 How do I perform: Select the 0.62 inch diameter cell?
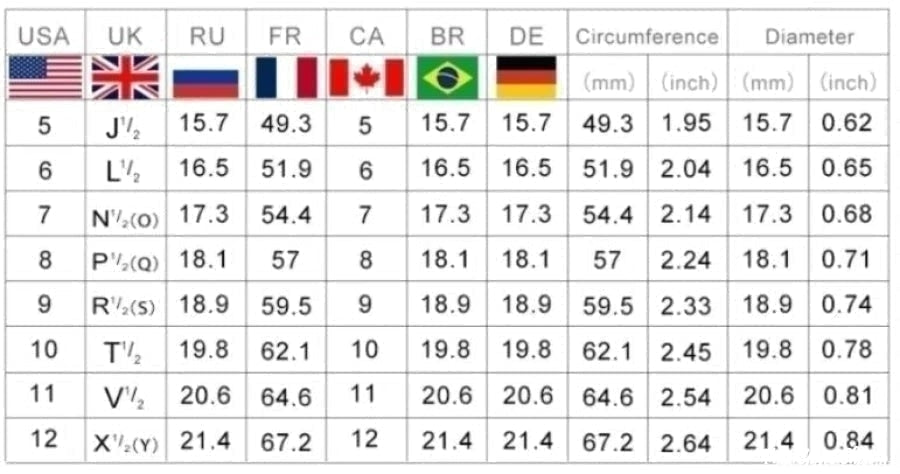click(x=846, y=124)
